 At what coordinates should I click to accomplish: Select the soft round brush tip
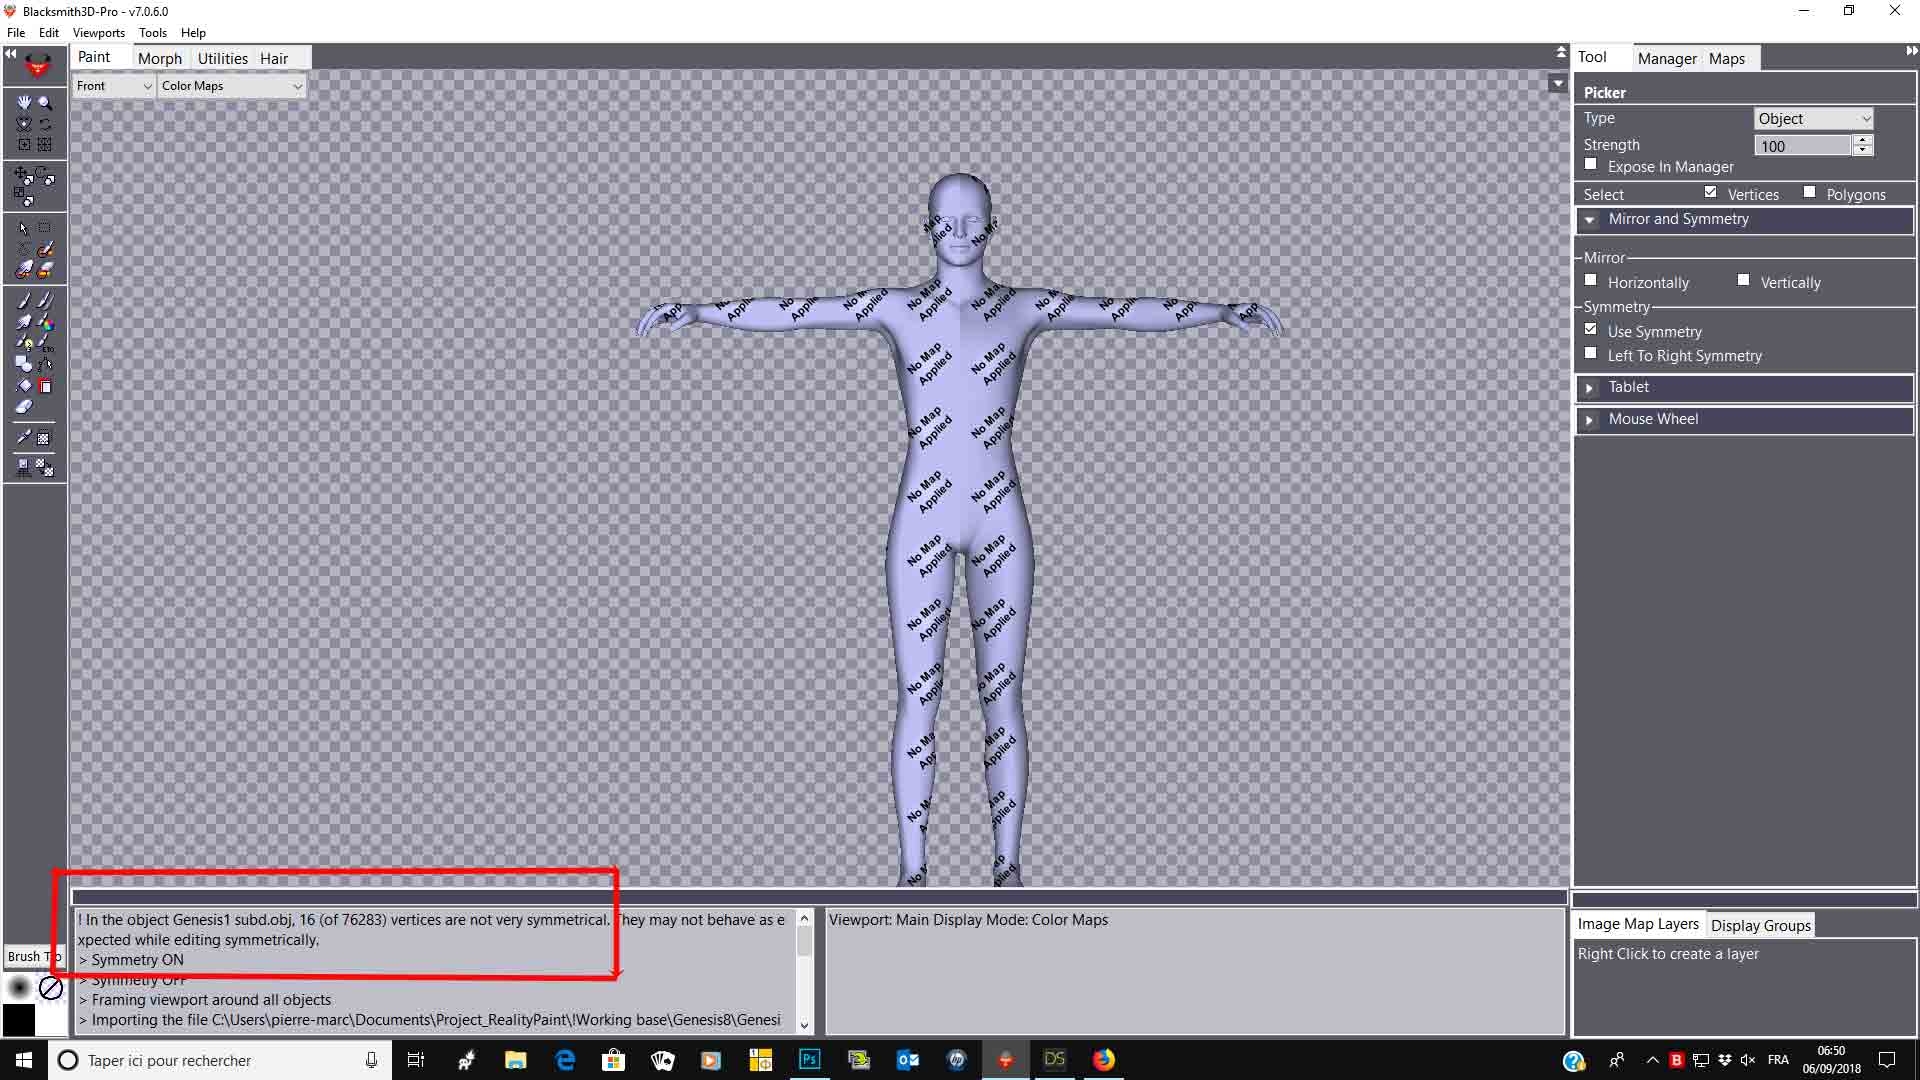[x=19, y=988]
